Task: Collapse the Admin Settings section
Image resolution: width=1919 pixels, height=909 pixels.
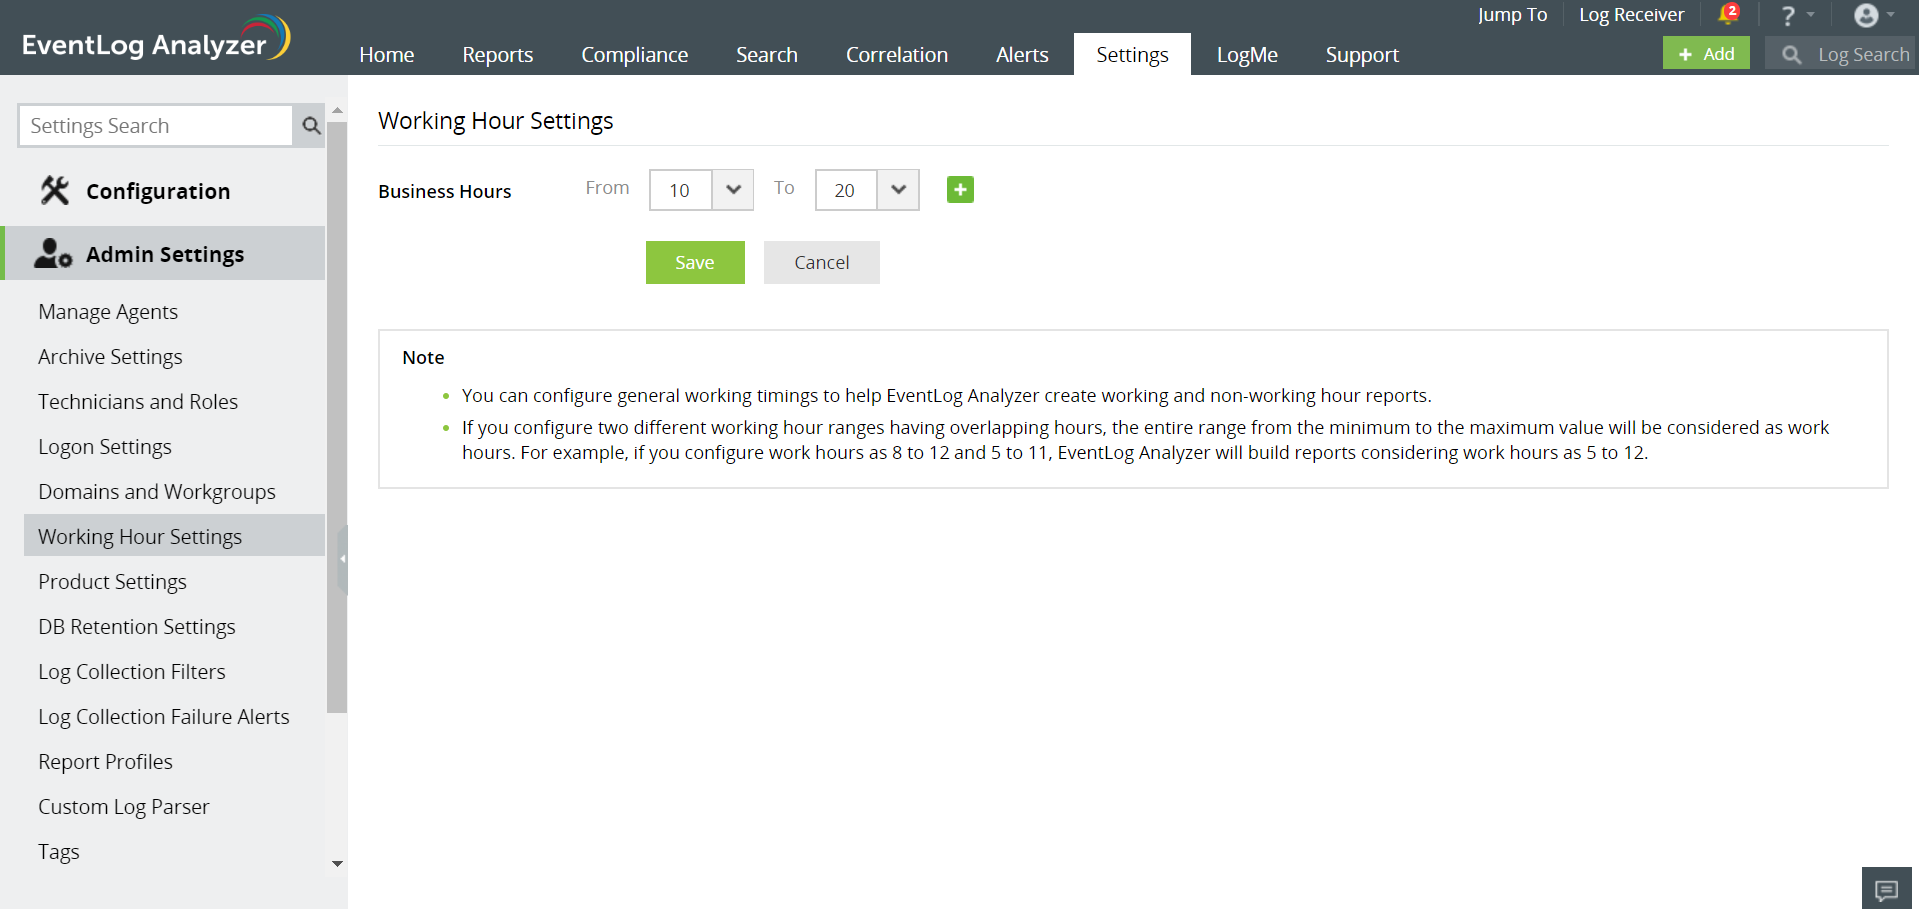Action: pyautogui.click(x=164, y=253)
